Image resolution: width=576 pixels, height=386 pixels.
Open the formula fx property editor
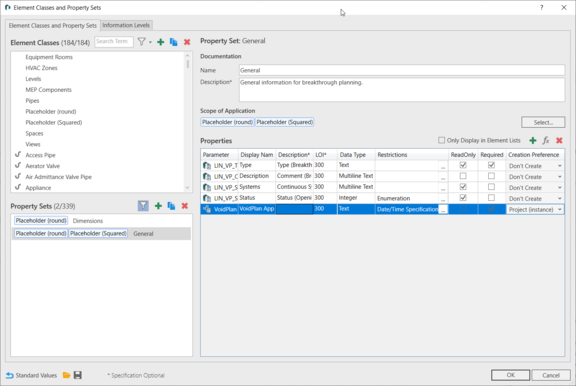[546, 140]
